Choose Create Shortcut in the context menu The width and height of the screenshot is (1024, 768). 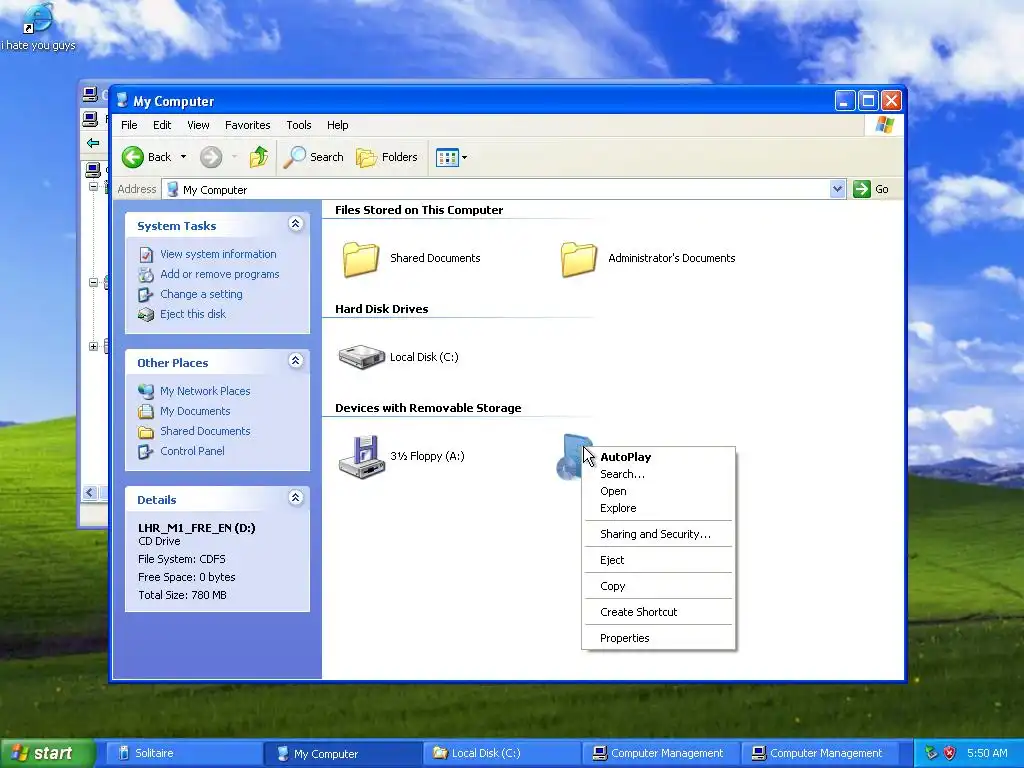[658, 612]
